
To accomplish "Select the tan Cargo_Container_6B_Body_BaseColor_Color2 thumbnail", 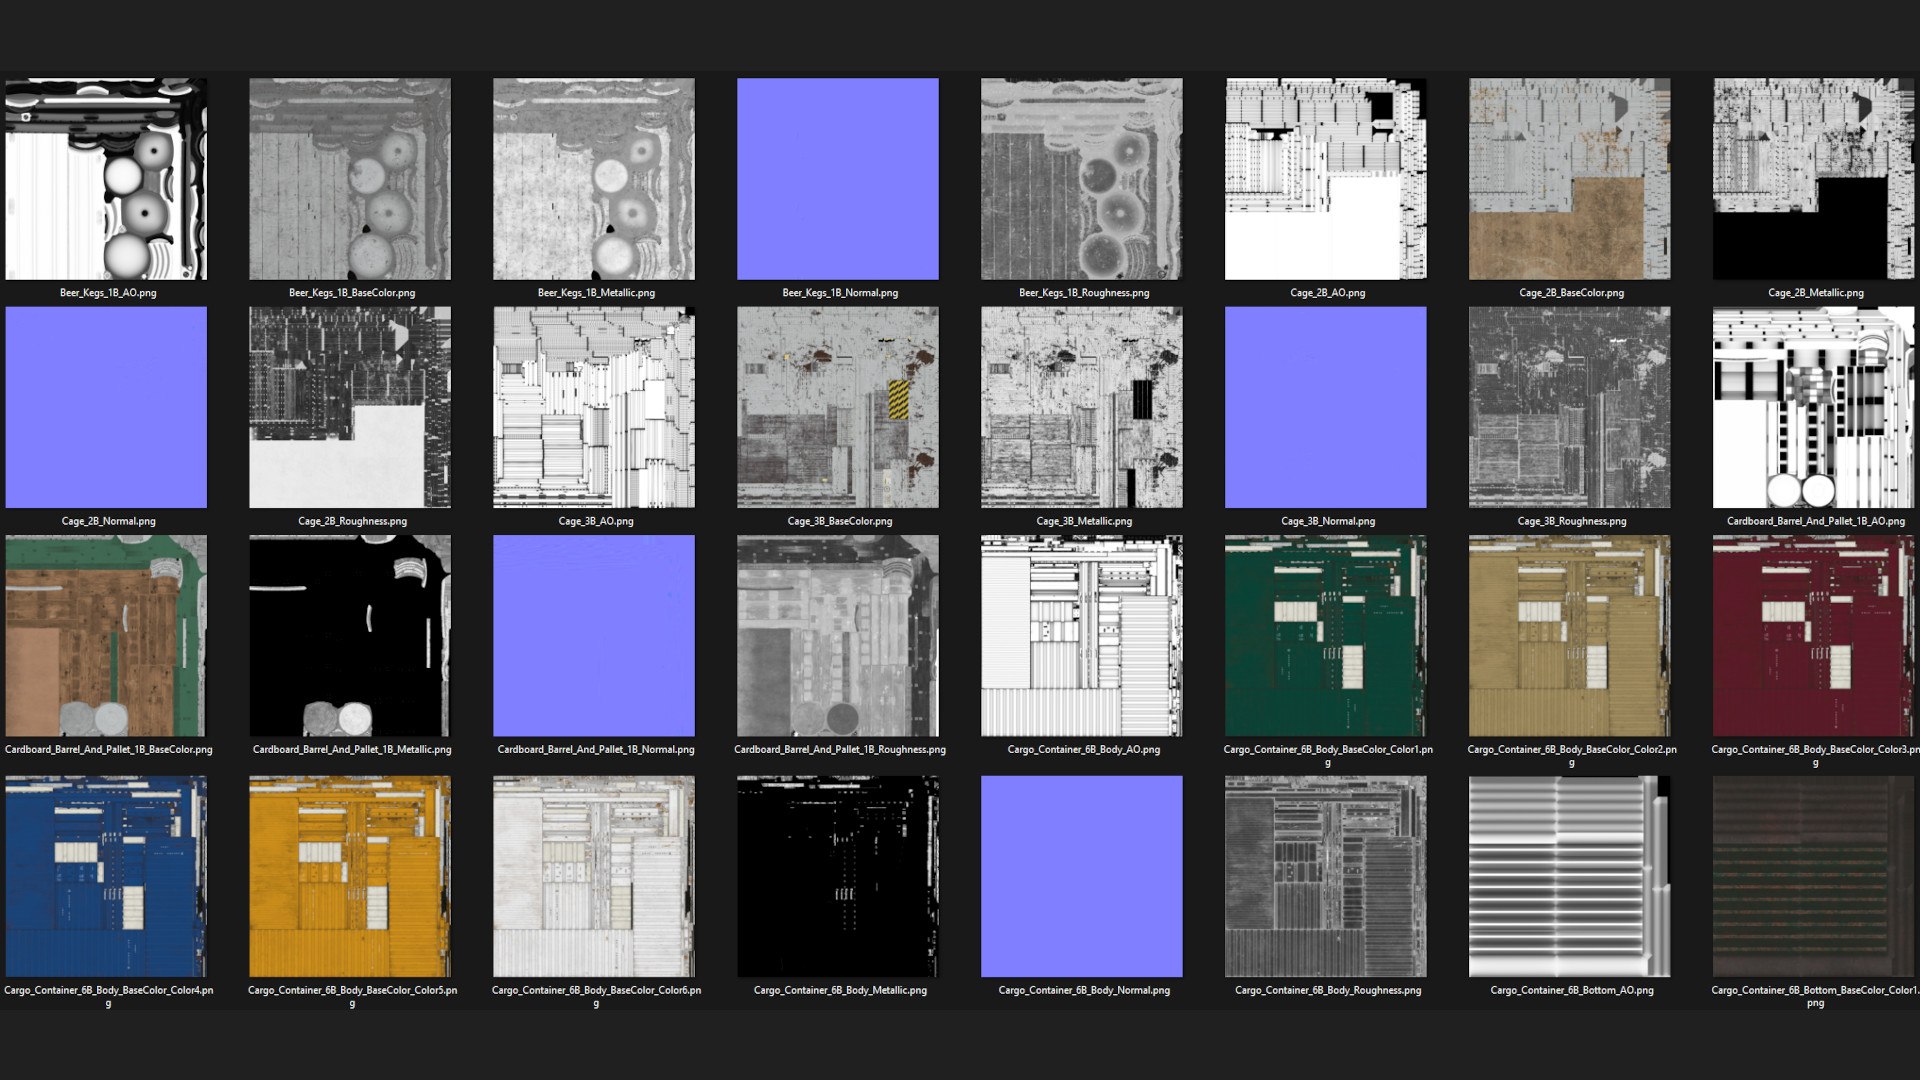I will point(1570,636).
